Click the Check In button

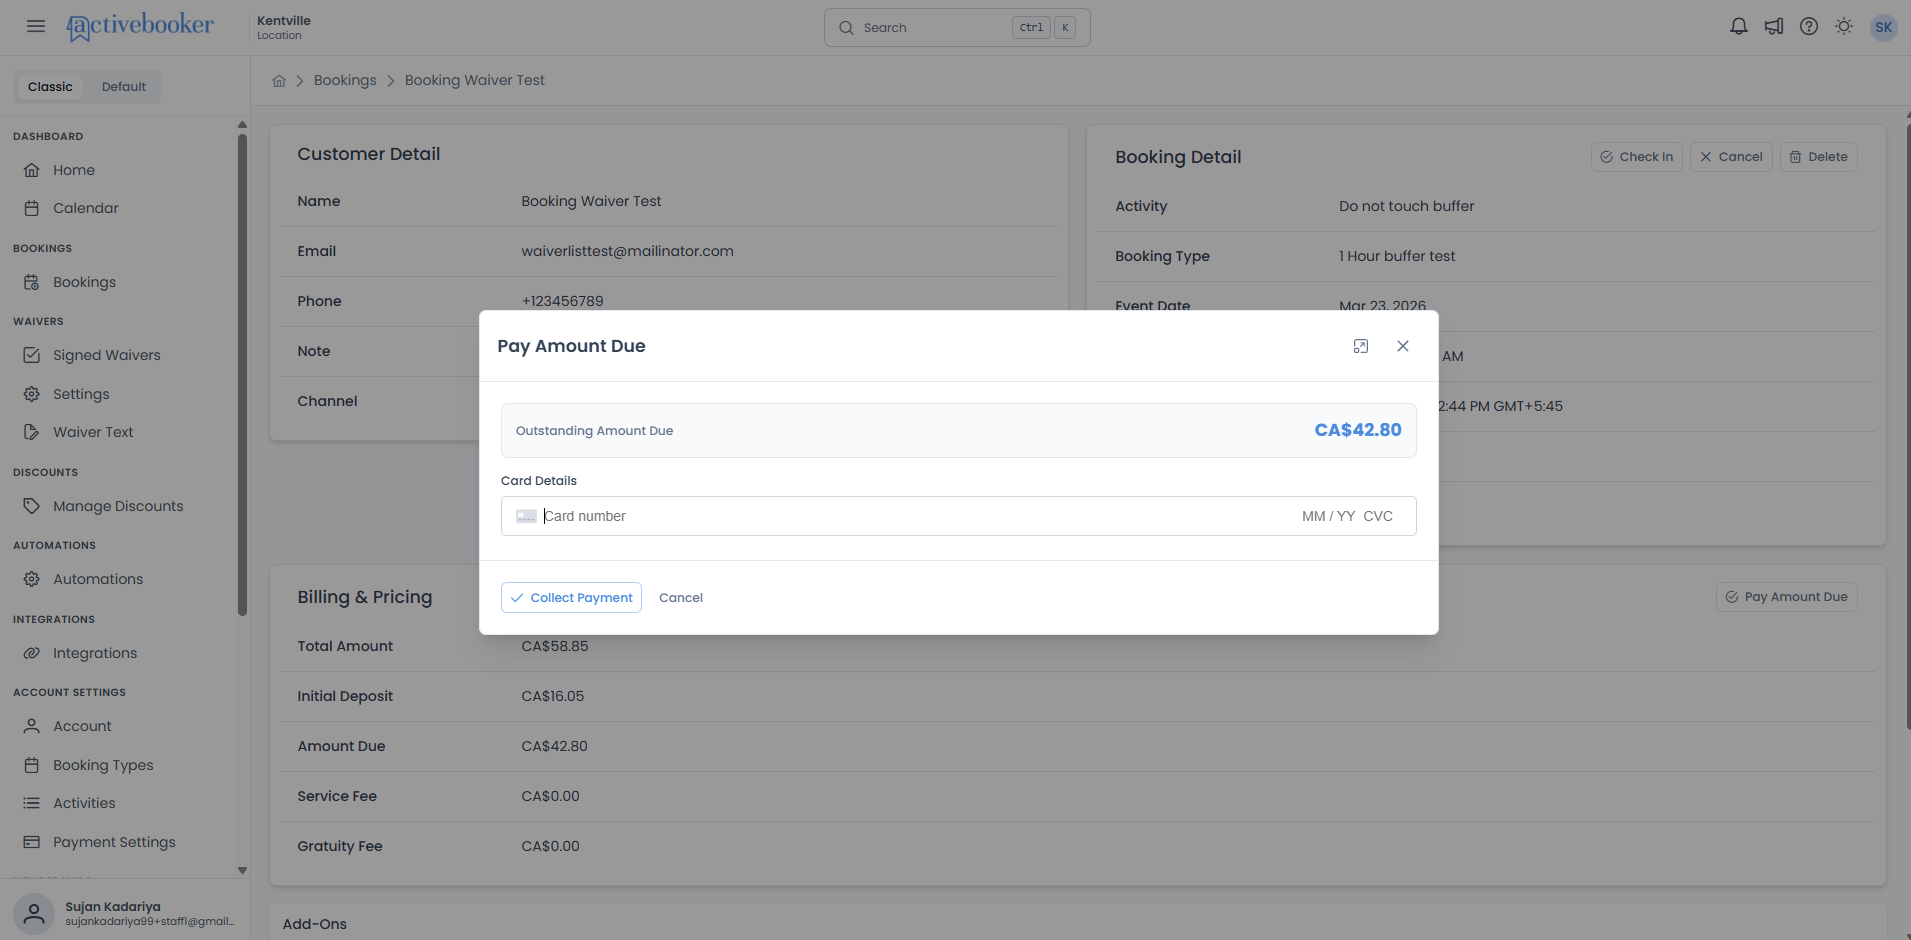pyautogui.click(x=1637, y=157)
